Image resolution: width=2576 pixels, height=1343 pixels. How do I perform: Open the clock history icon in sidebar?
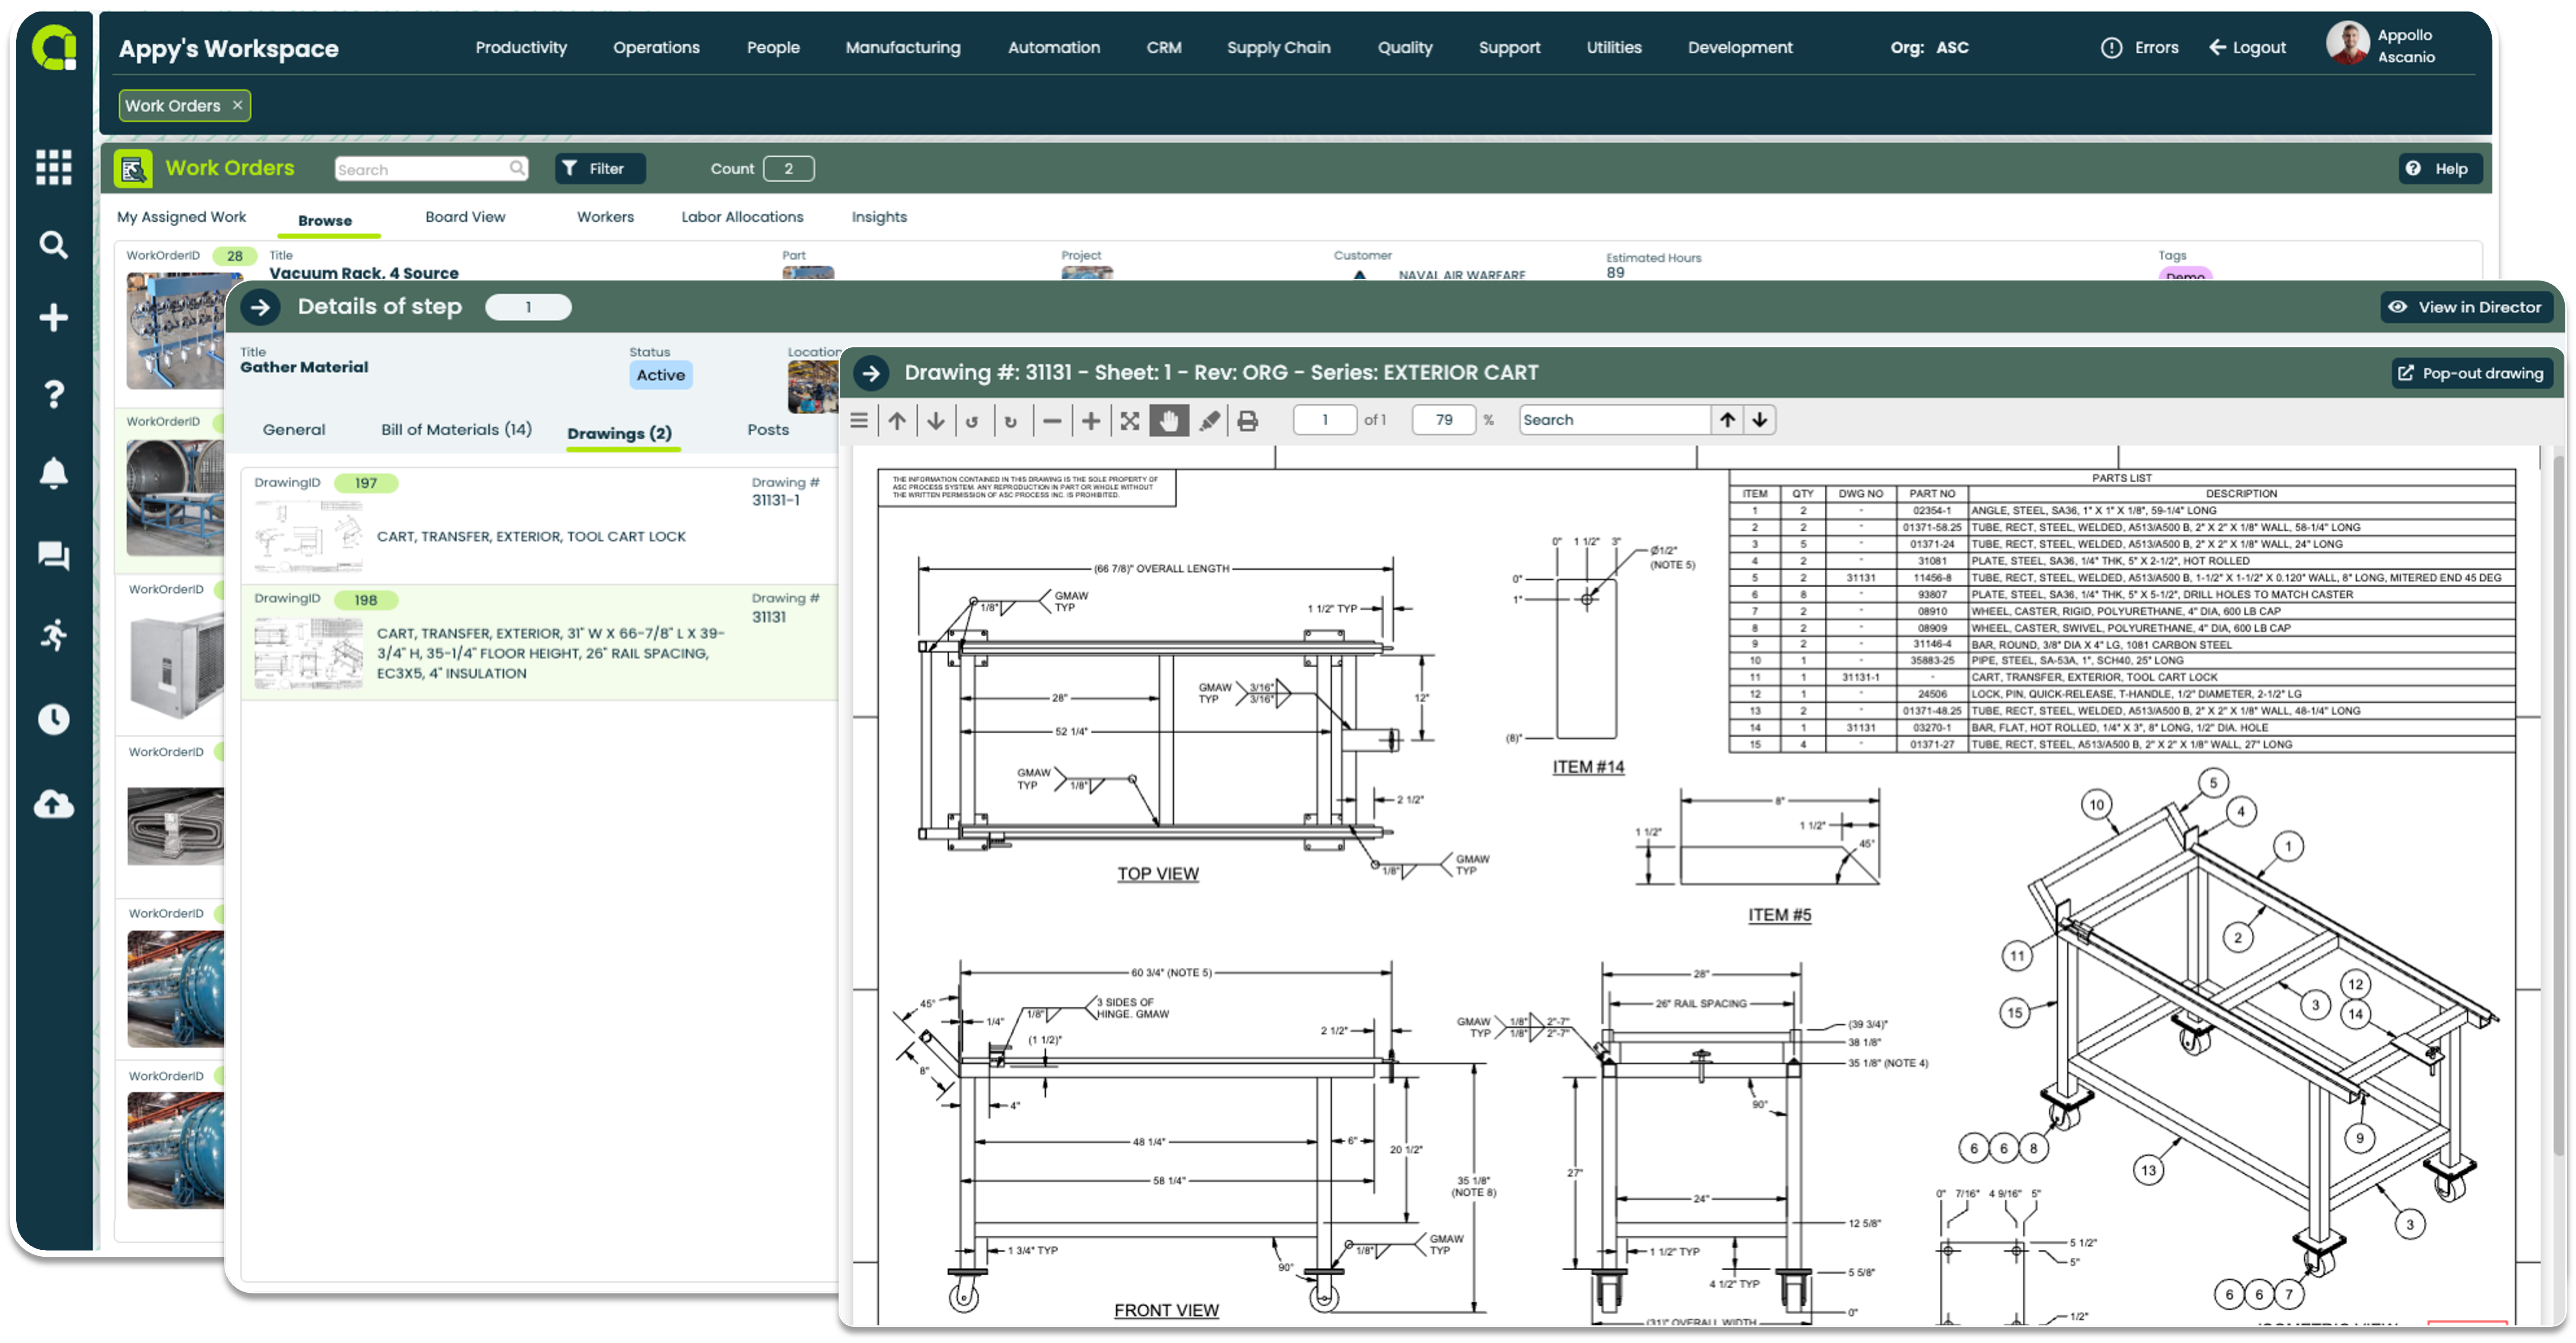[53, 719]
